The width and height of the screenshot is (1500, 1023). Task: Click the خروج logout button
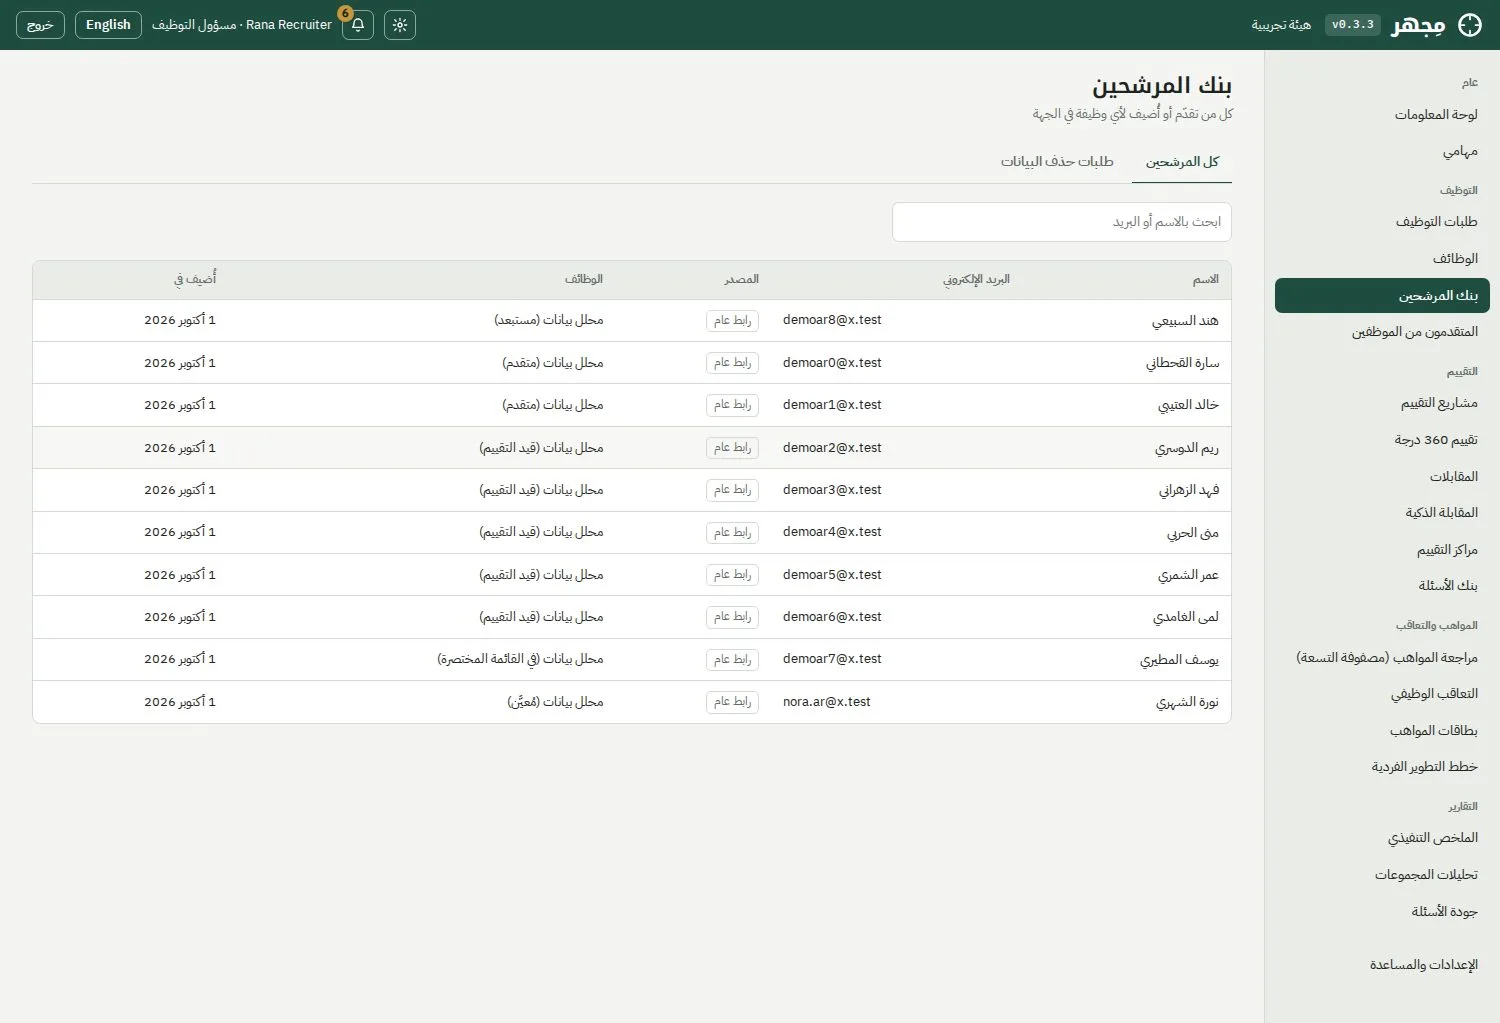point(40,25)
